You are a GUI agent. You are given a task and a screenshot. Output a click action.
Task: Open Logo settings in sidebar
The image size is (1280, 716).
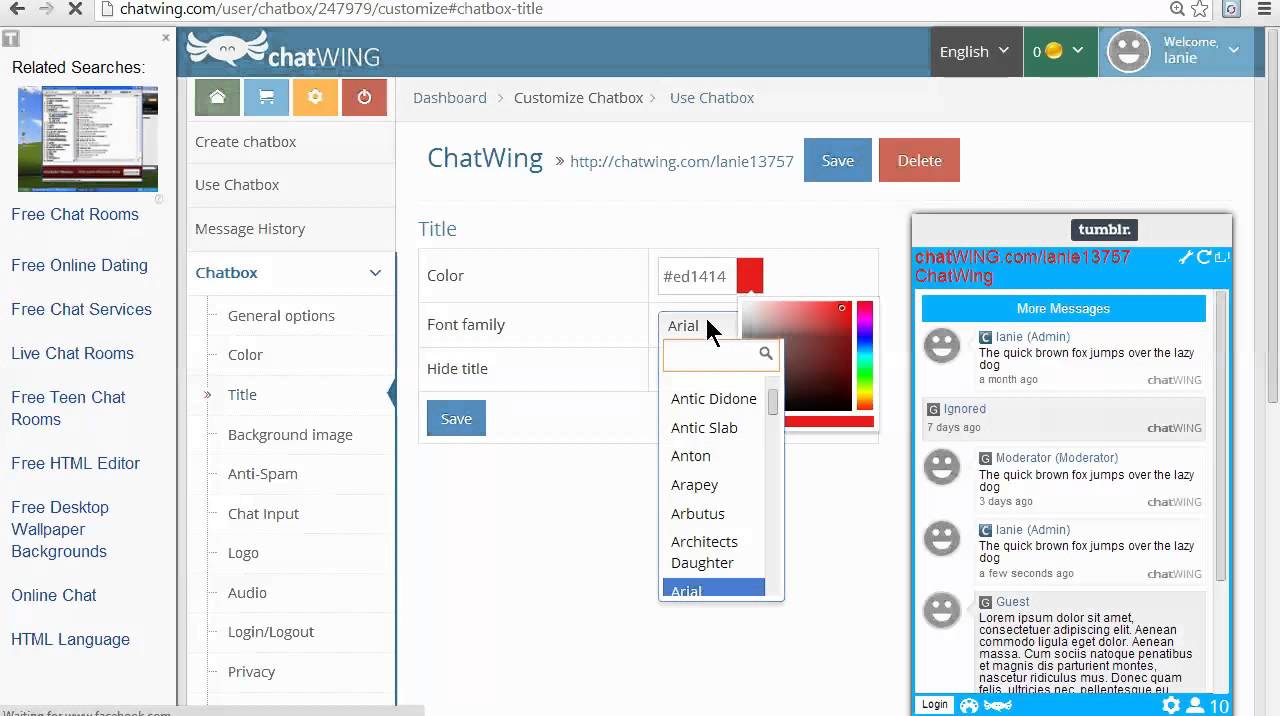coord(243,552)
